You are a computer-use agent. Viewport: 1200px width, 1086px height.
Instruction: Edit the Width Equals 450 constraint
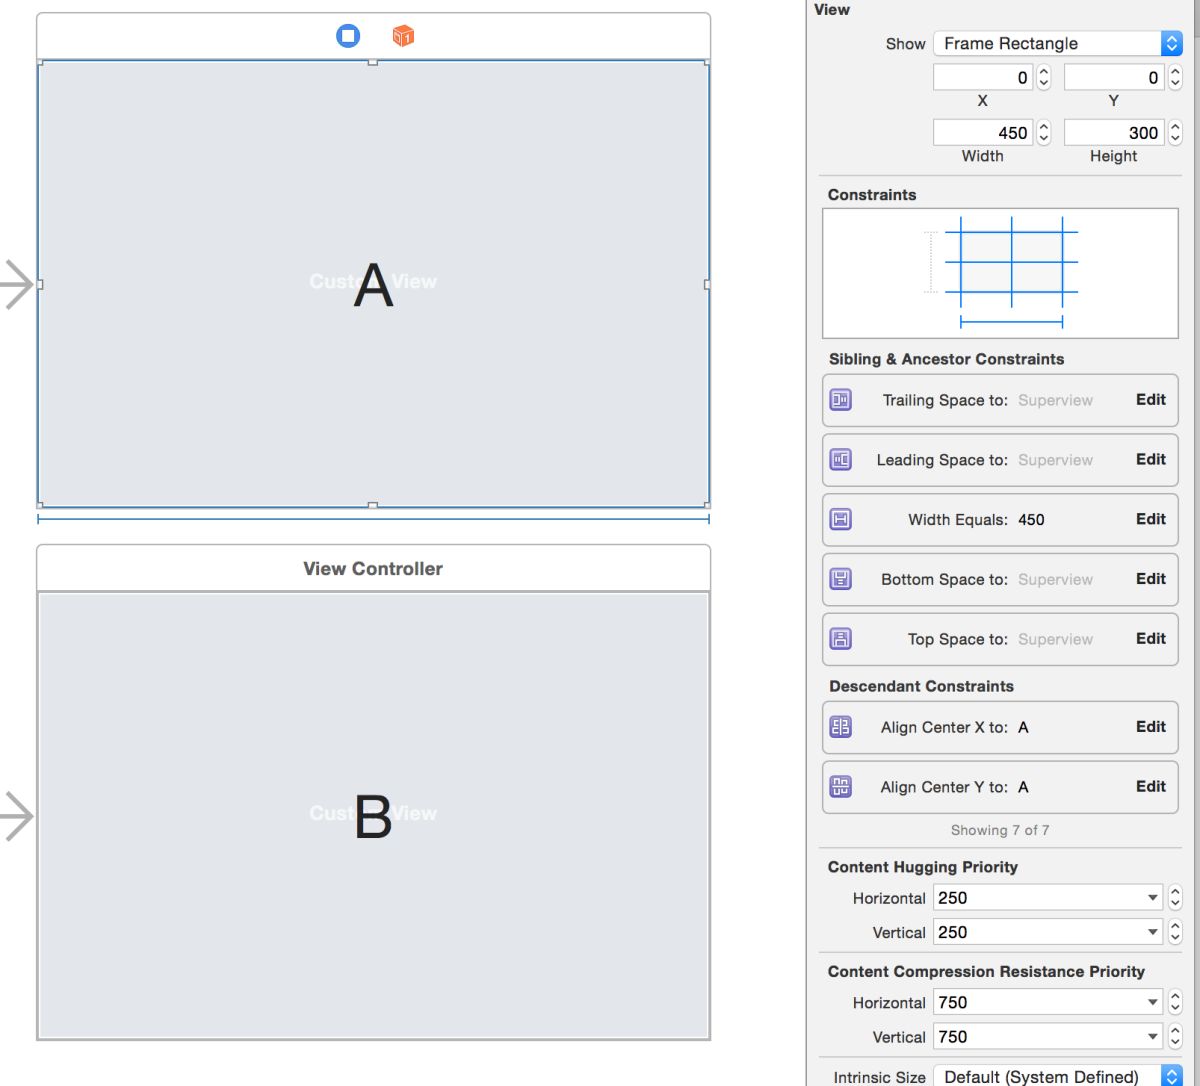pyautogui.click(x=1150, y=519)
